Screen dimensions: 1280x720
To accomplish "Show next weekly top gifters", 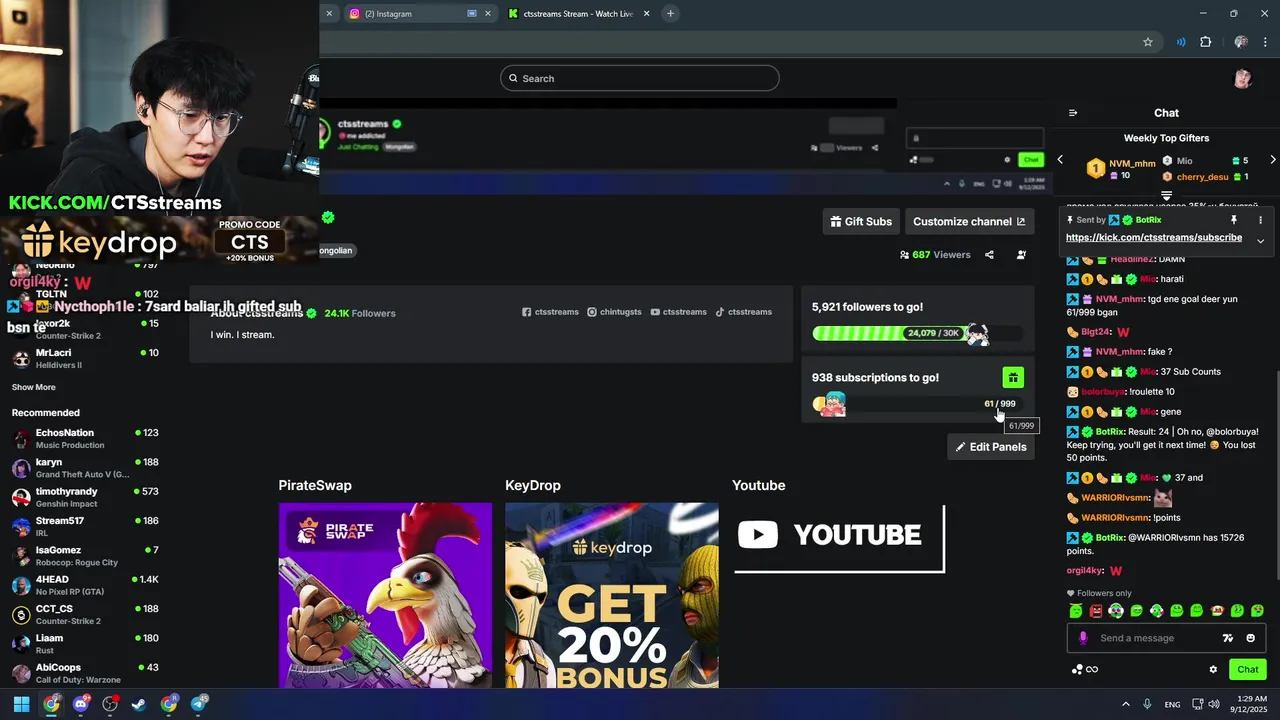I will [1272, 160].
